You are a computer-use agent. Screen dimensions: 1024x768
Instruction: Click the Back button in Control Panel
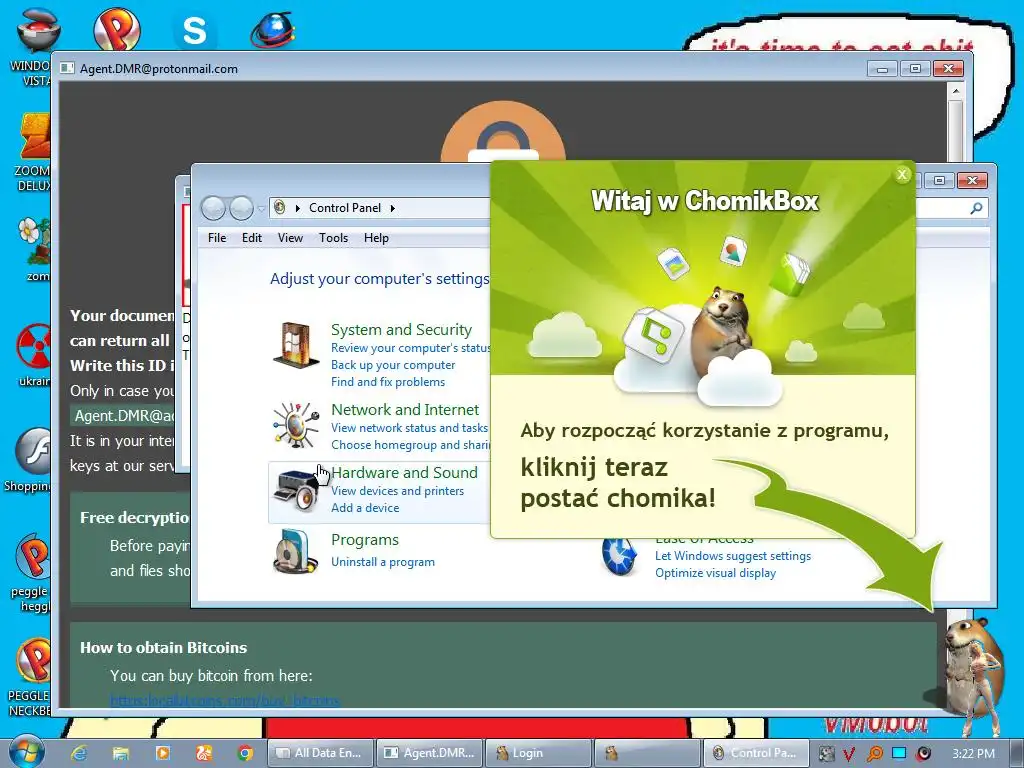[x=213, y=208]
